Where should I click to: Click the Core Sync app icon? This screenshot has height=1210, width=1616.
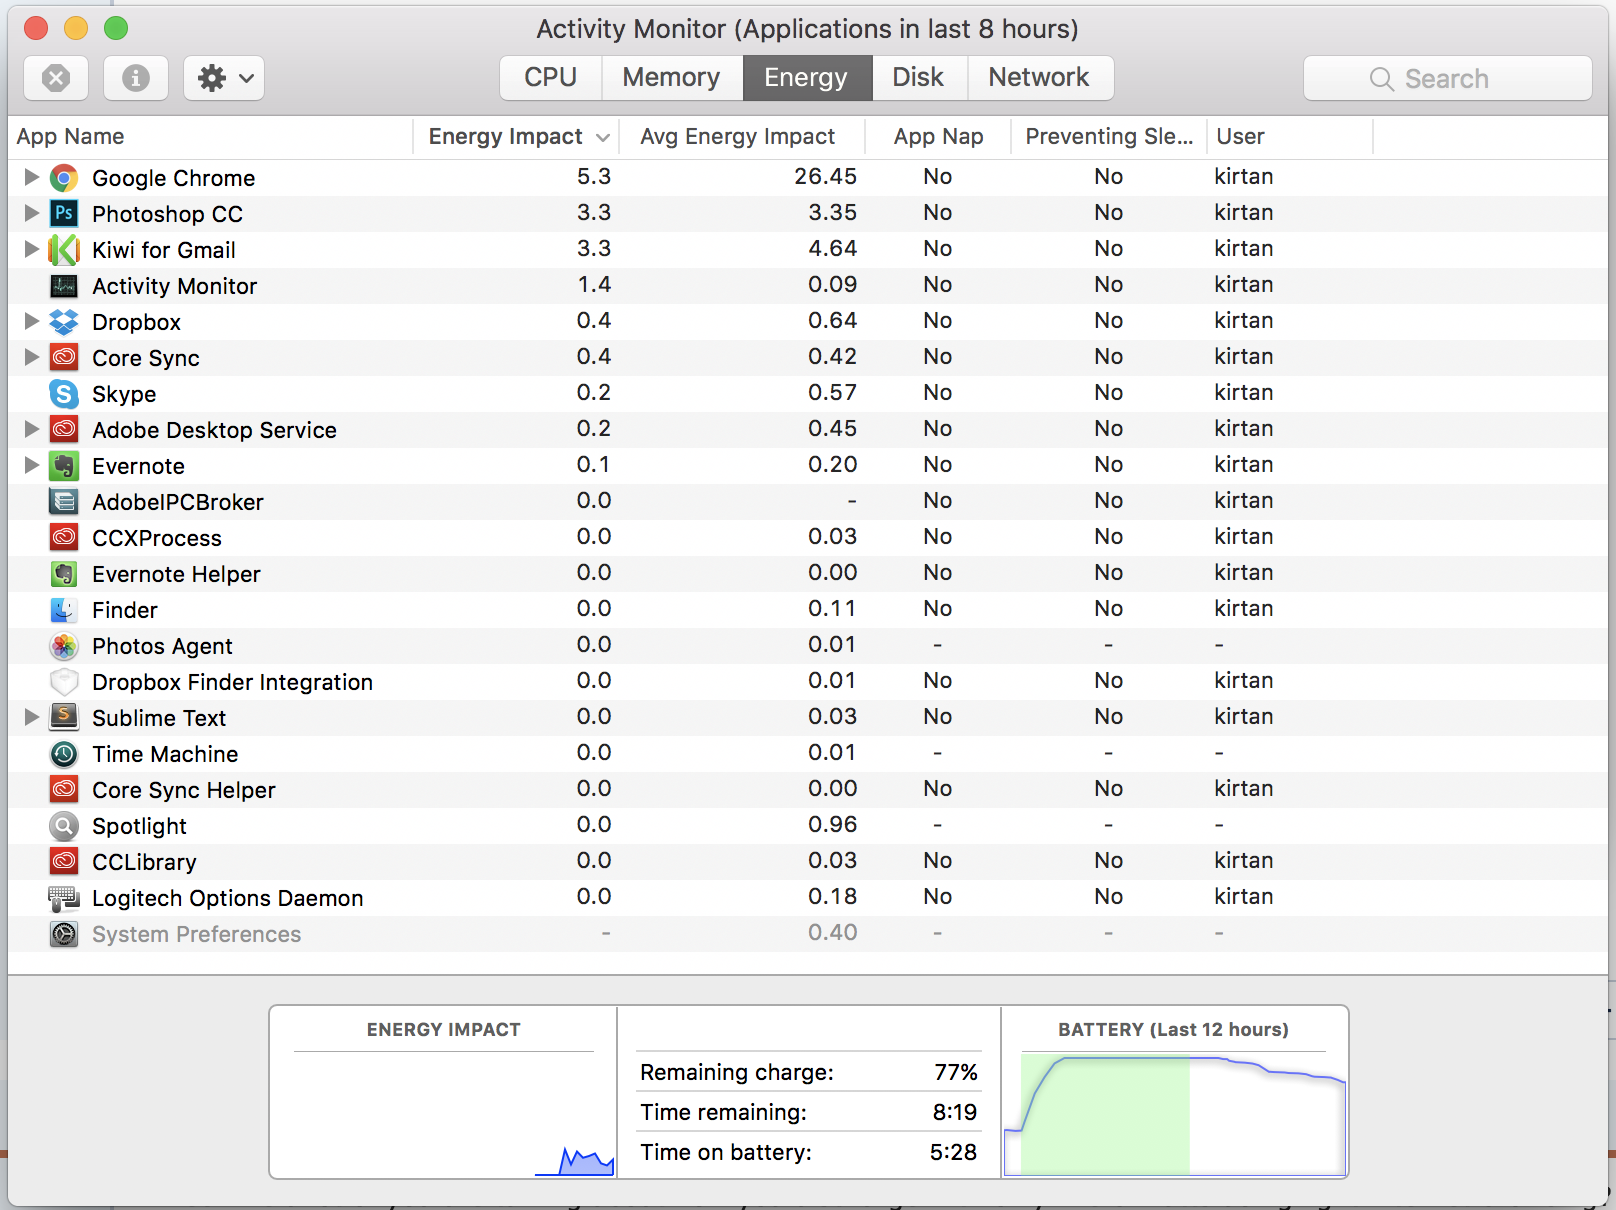tap(64, 358)
